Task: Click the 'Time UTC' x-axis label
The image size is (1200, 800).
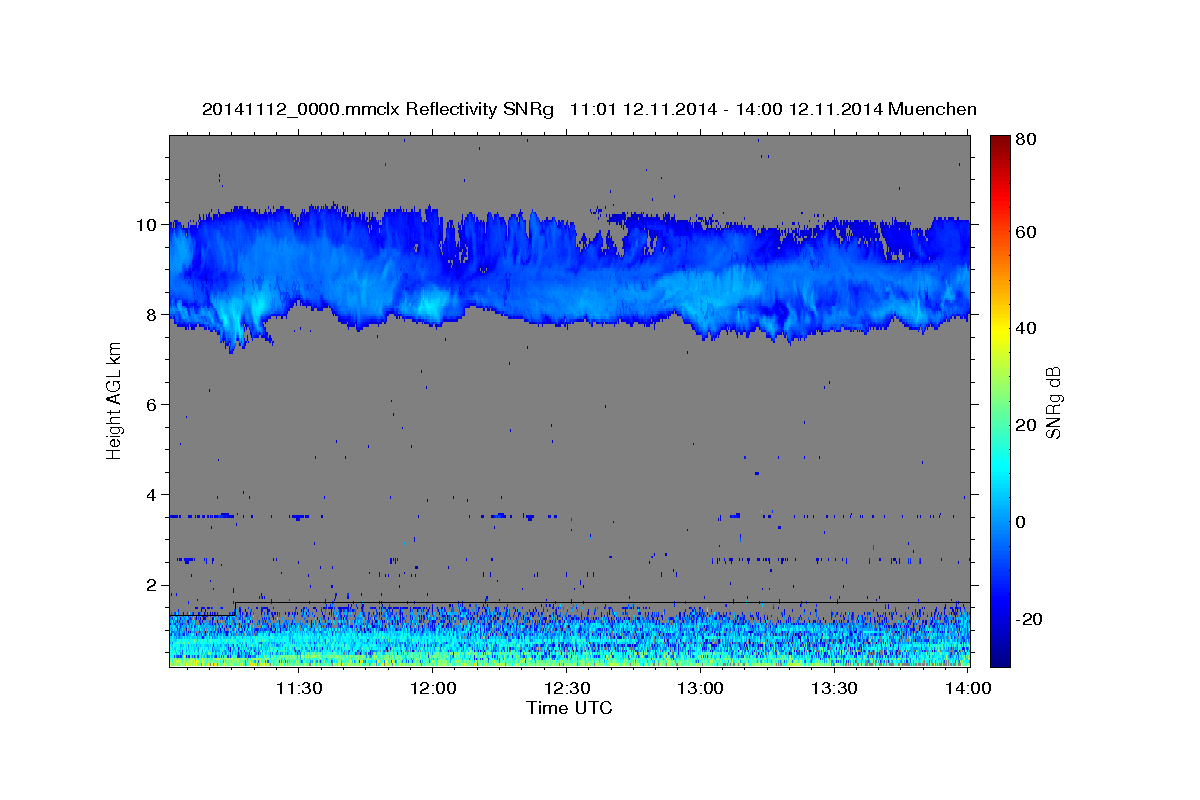Action: click(x=569, y=708)
